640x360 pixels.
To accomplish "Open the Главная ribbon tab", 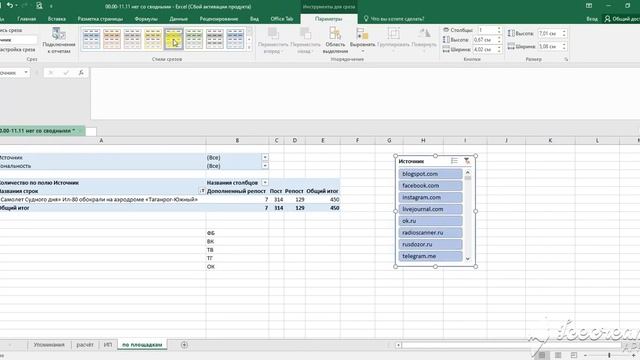I will coord(27,19).
